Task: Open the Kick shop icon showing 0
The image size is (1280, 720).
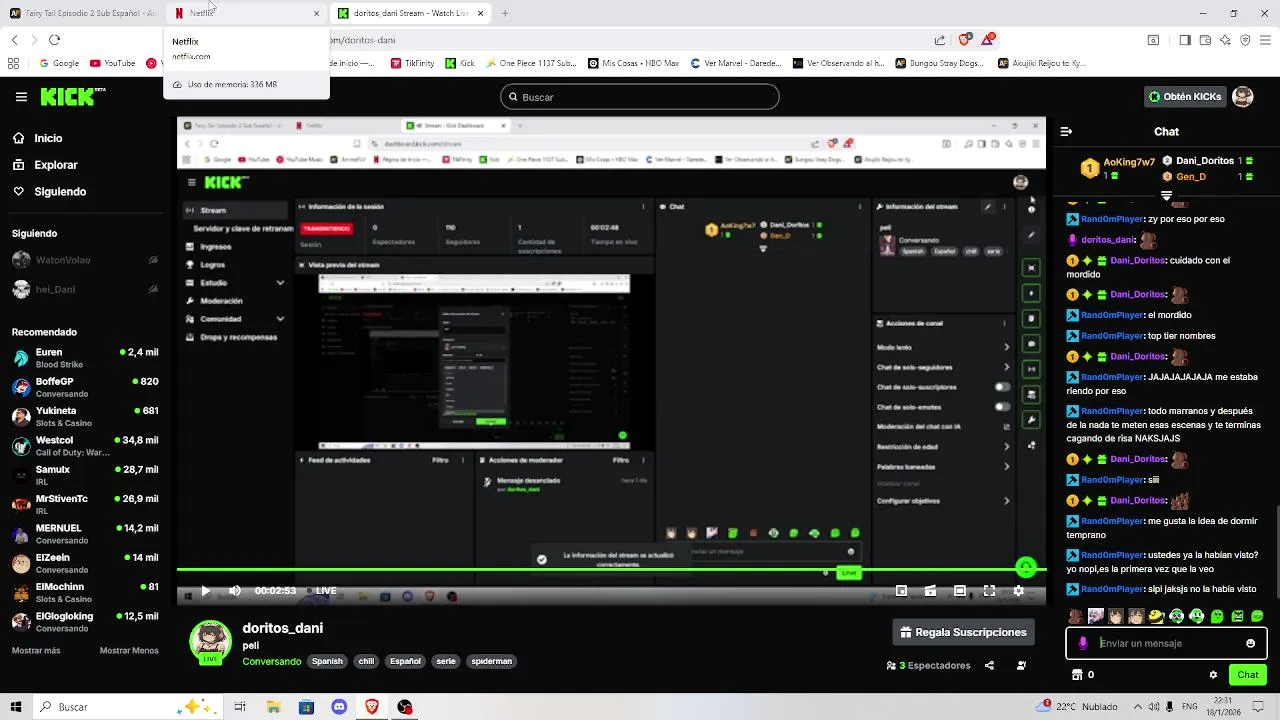Action: coord(1082,675)
